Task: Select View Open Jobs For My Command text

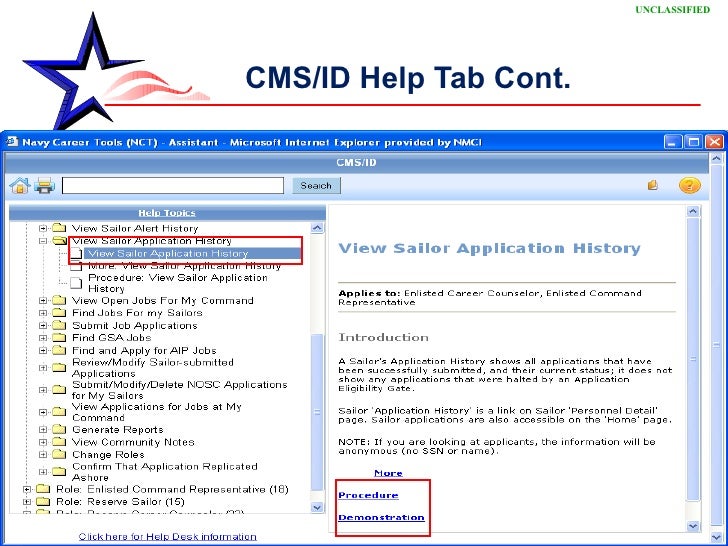Action: click(x=162, y=301)
